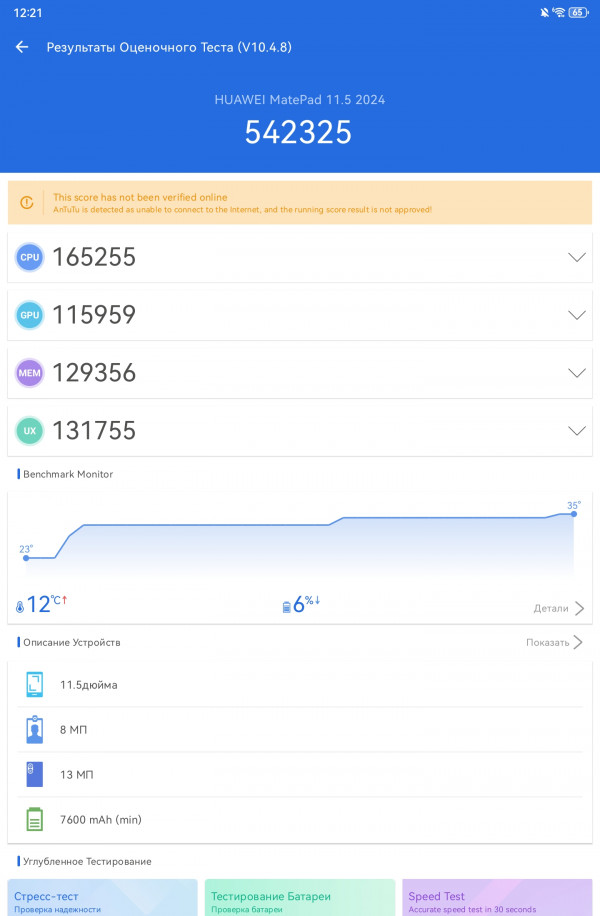This screenshot has height=916, width=600.
Task: Click the 13 МП camera row
Action: pyautogui.click(x=300, y=775)
